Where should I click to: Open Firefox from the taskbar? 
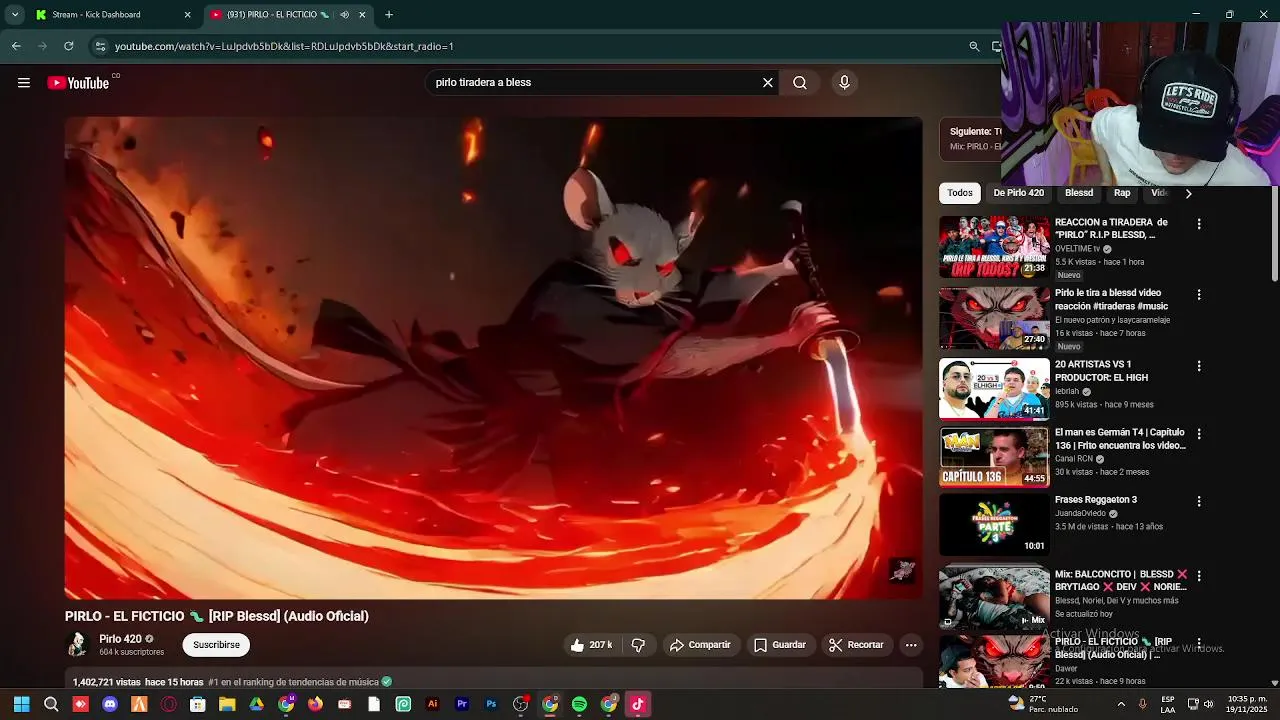tap(315, 704)
